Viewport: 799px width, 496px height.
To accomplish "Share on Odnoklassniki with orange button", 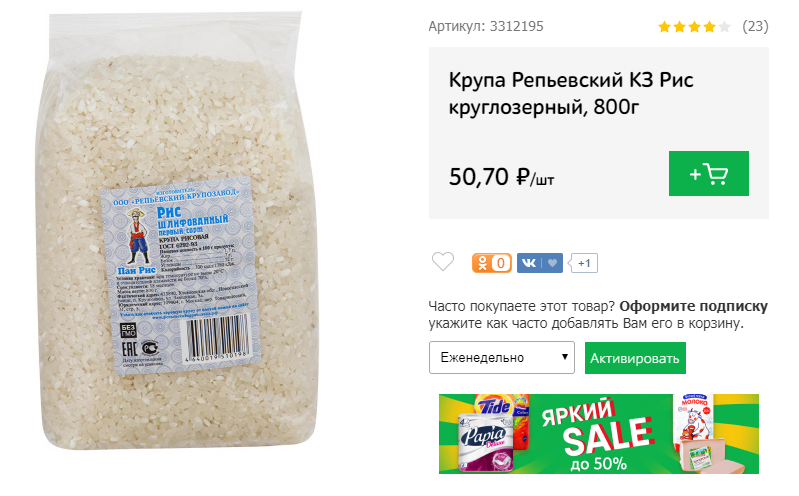I will (492, 263).
